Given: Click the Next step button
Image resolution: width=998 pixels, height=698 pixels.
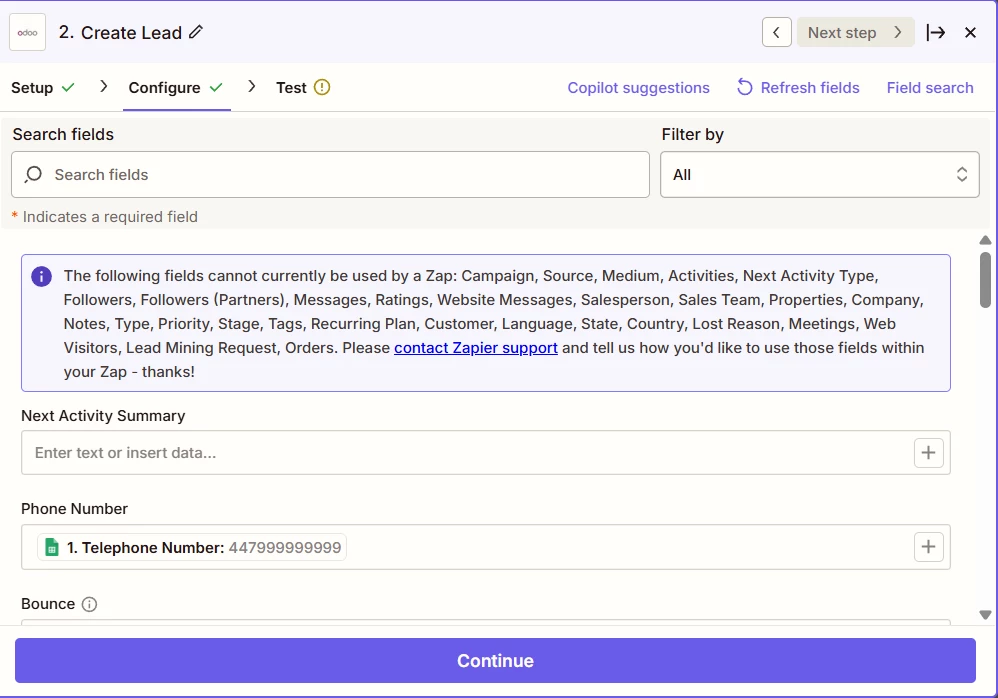Looking at the screenshot, I should point(855,32).
